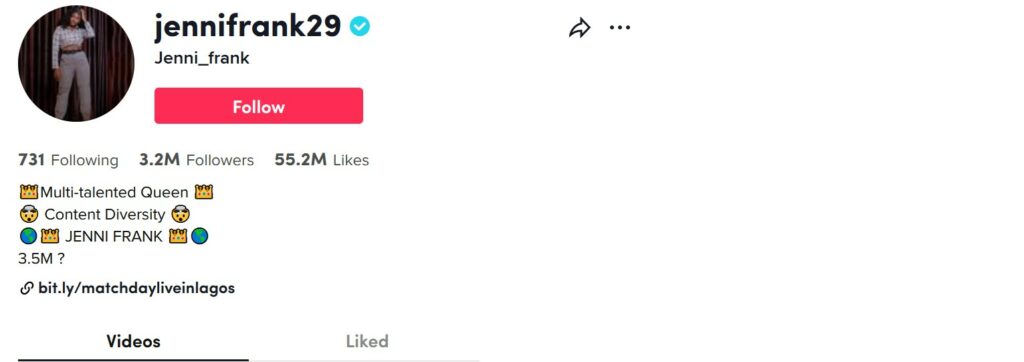Click the globe emoji before JENNI FRANK
Screen dimensions: 1024x362
point(28,237)
